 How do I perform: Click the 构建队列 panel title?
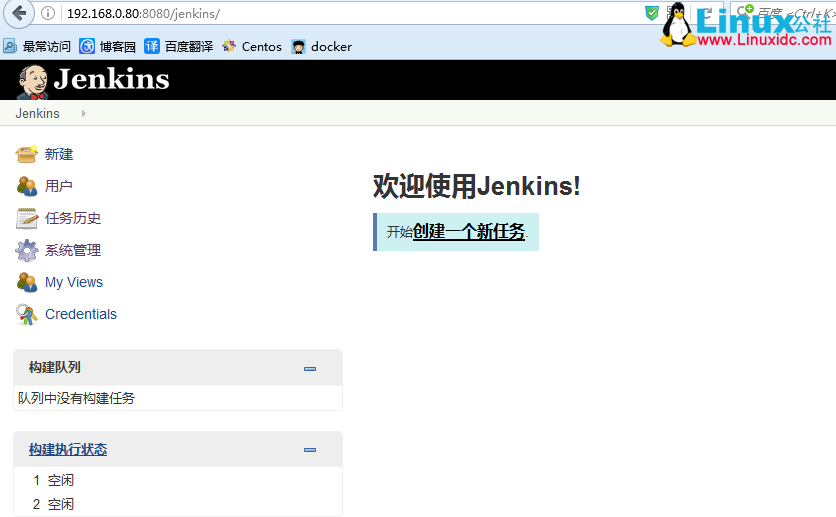pyautogui.click(x=55, y=367)
